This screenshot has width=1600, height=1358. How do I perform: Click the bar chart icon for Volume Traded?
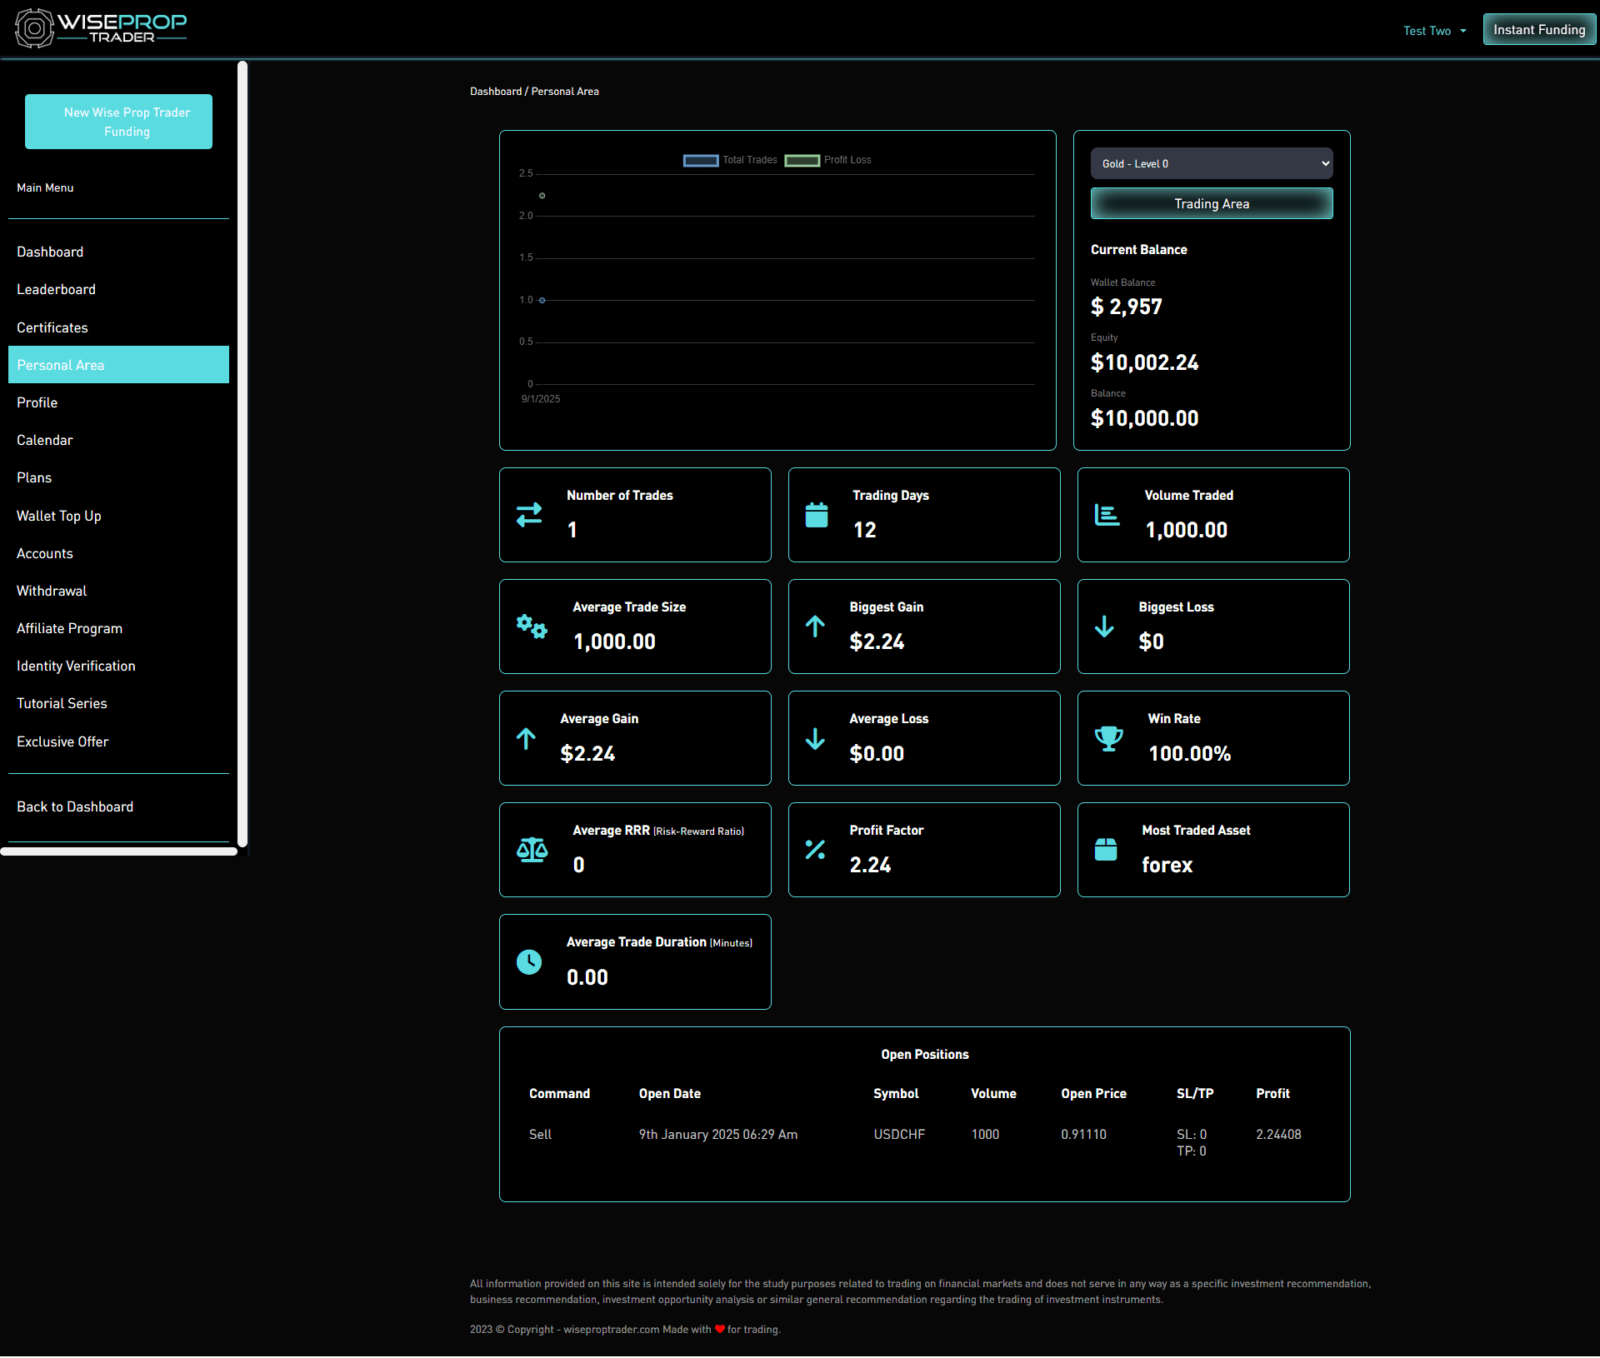(x=1107, y=515)
